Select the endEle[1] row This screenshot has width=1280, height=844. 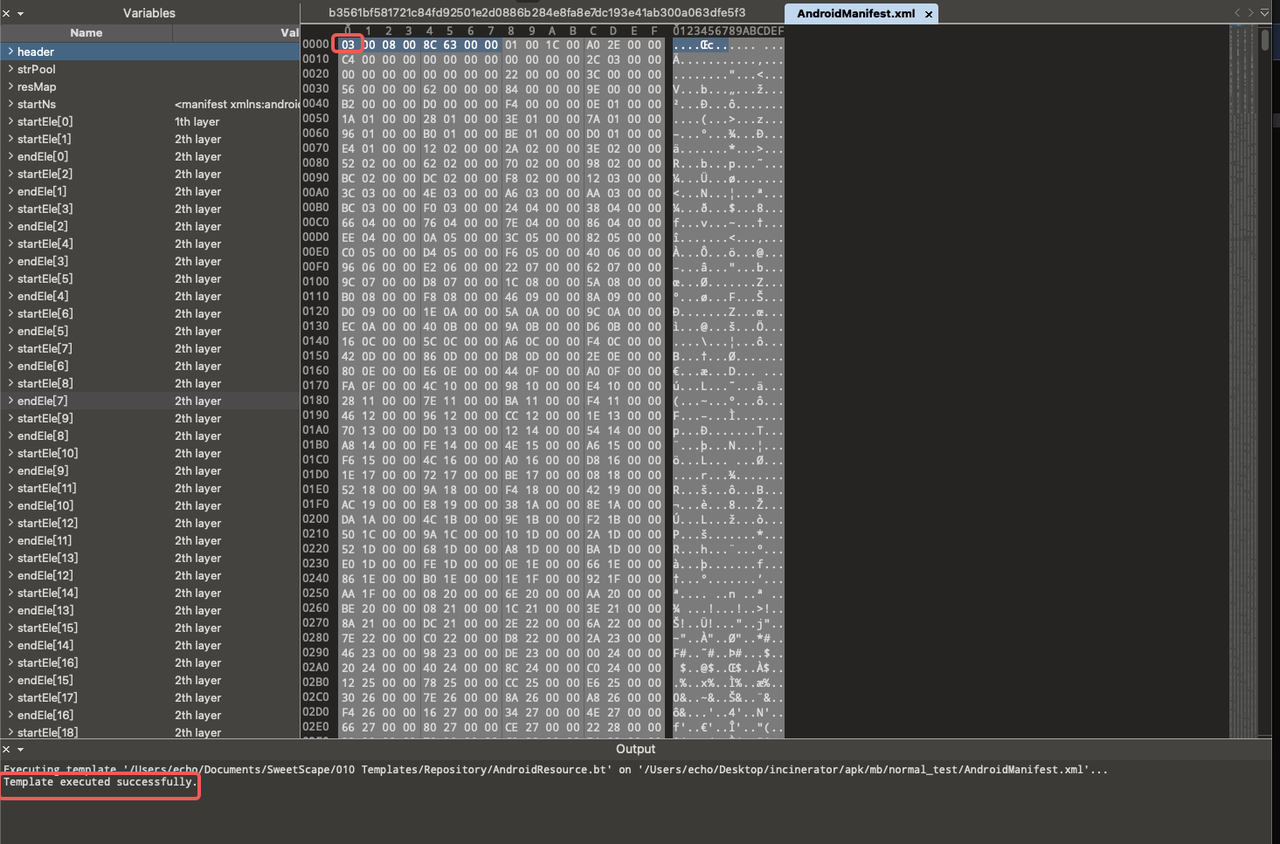click(x=150, y=192)
